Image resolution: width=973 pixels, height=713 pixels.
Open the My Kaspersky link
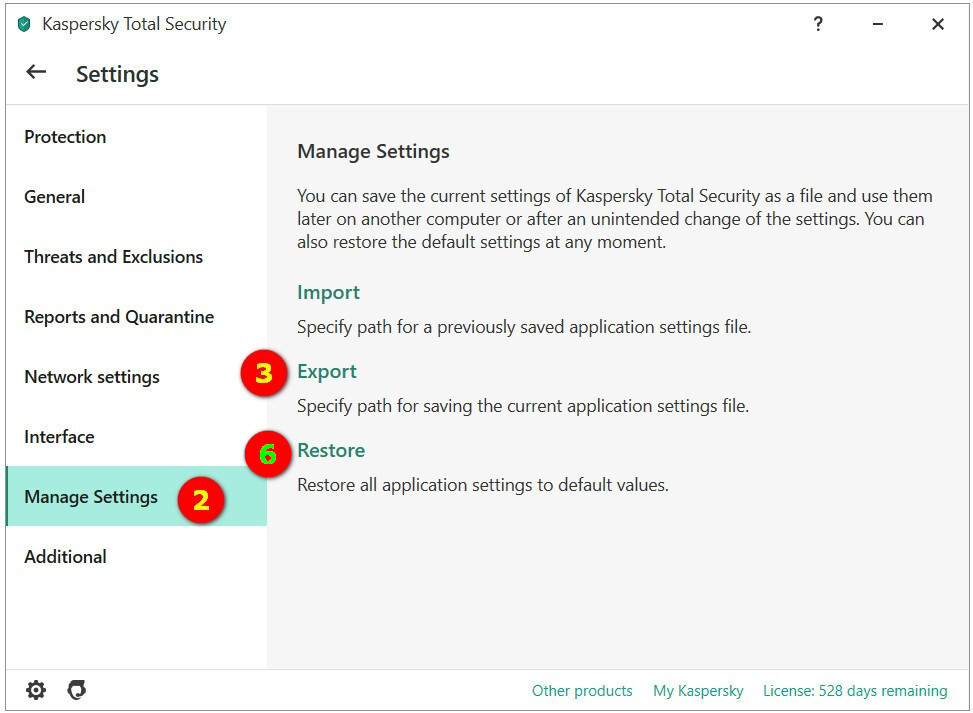(x=698, y=691)
